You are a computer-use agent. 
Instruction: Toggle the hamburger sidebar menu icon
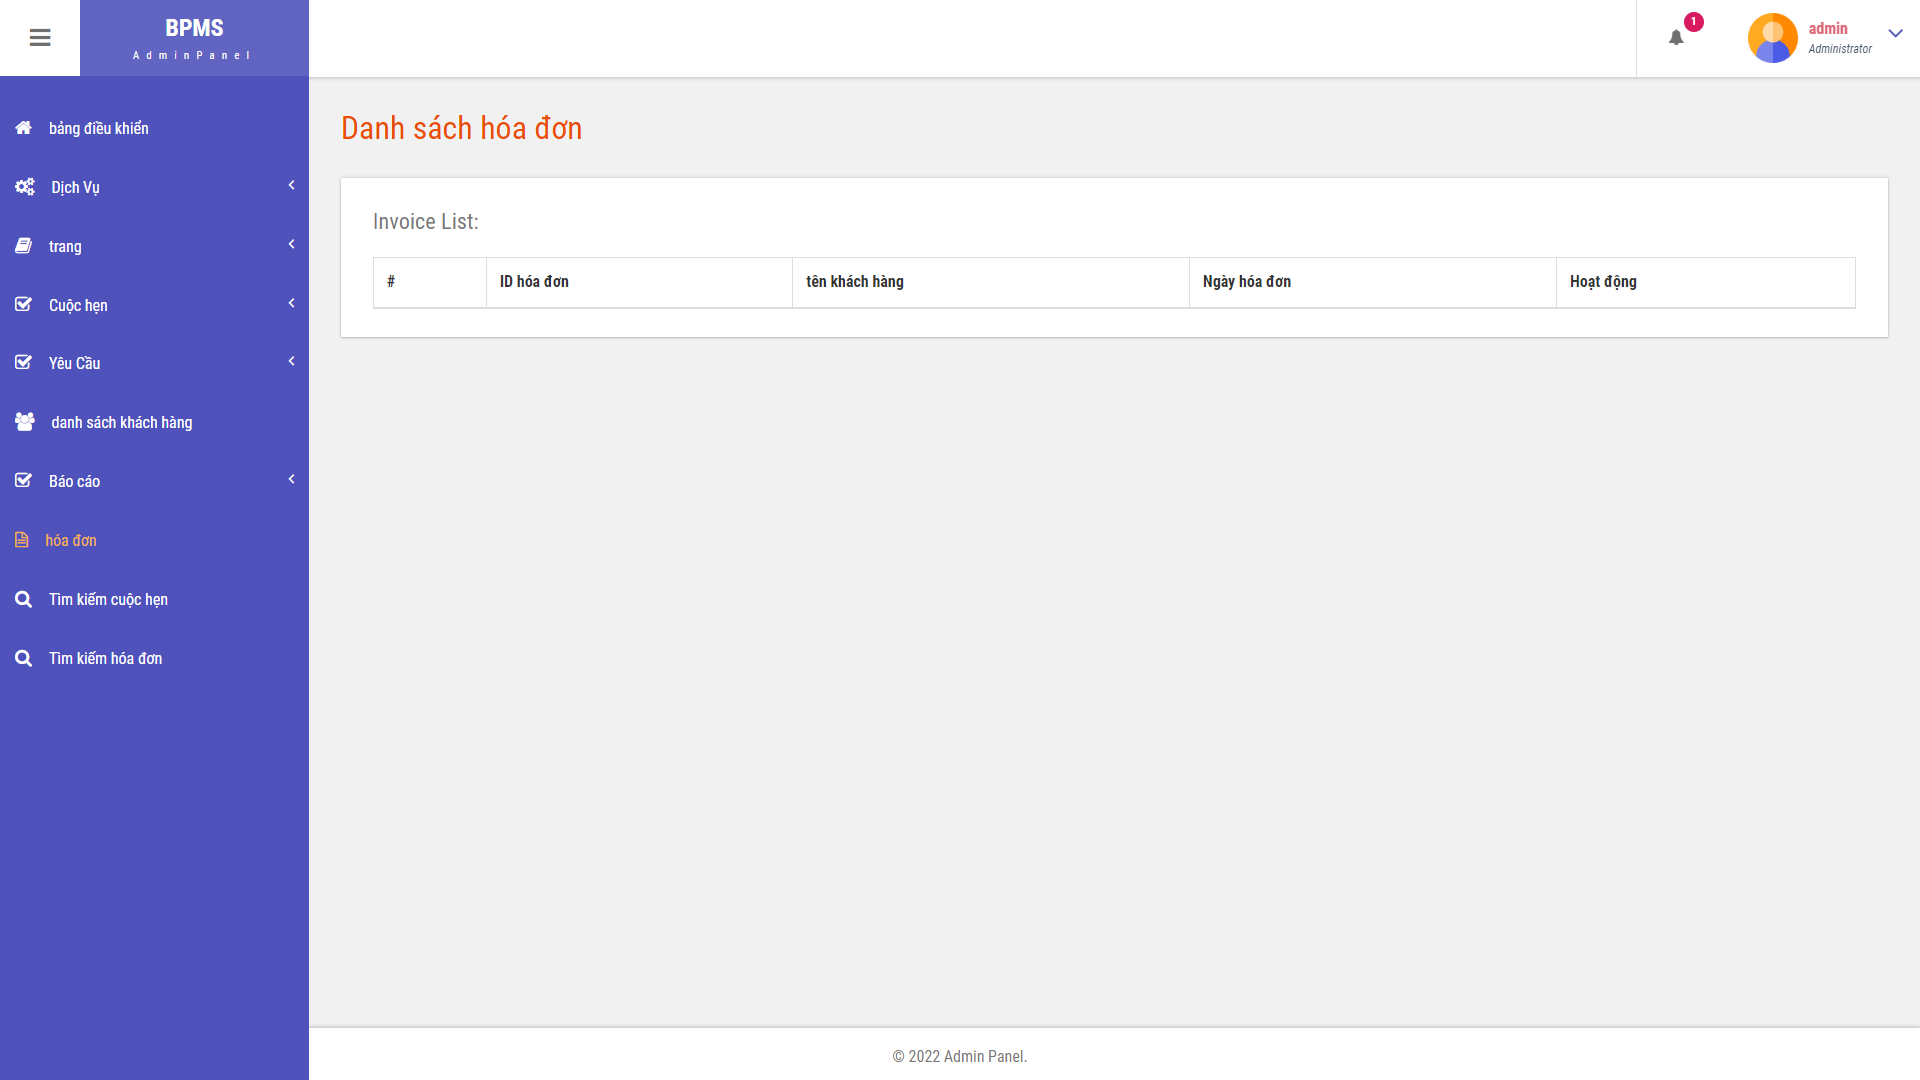pyautogui.click(x=40, y=38)
